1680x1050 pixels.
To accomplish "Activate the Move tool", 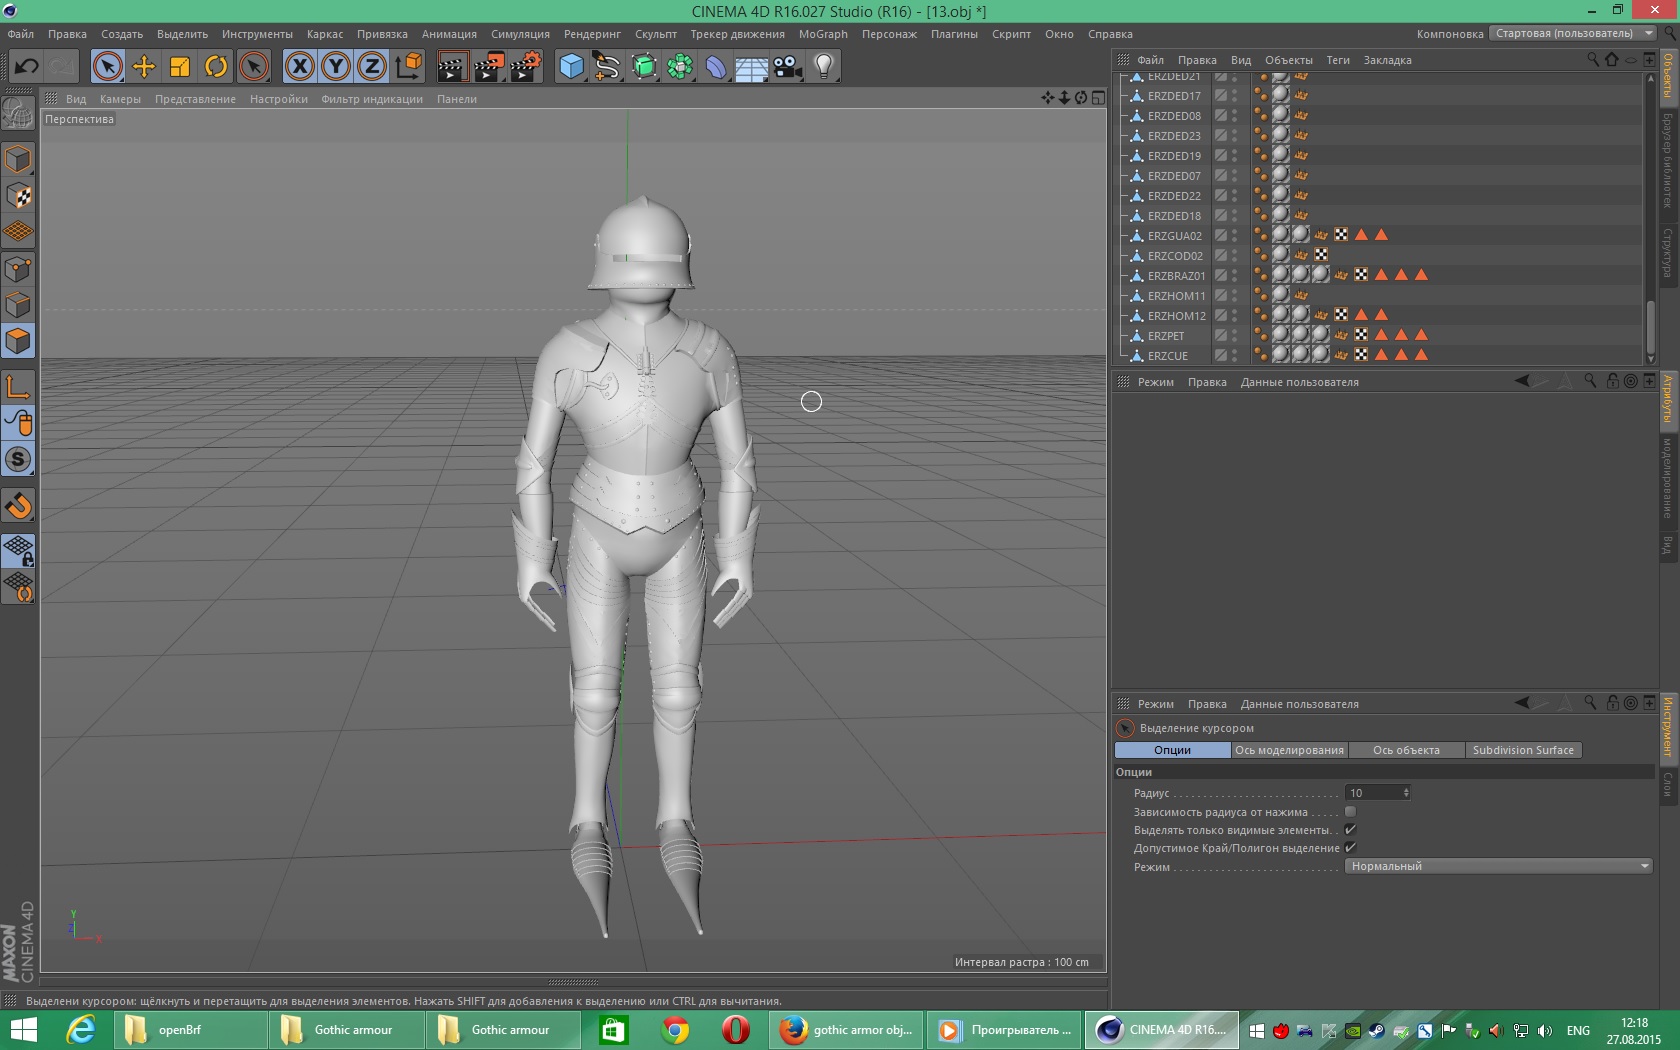I will pos(144,67).
